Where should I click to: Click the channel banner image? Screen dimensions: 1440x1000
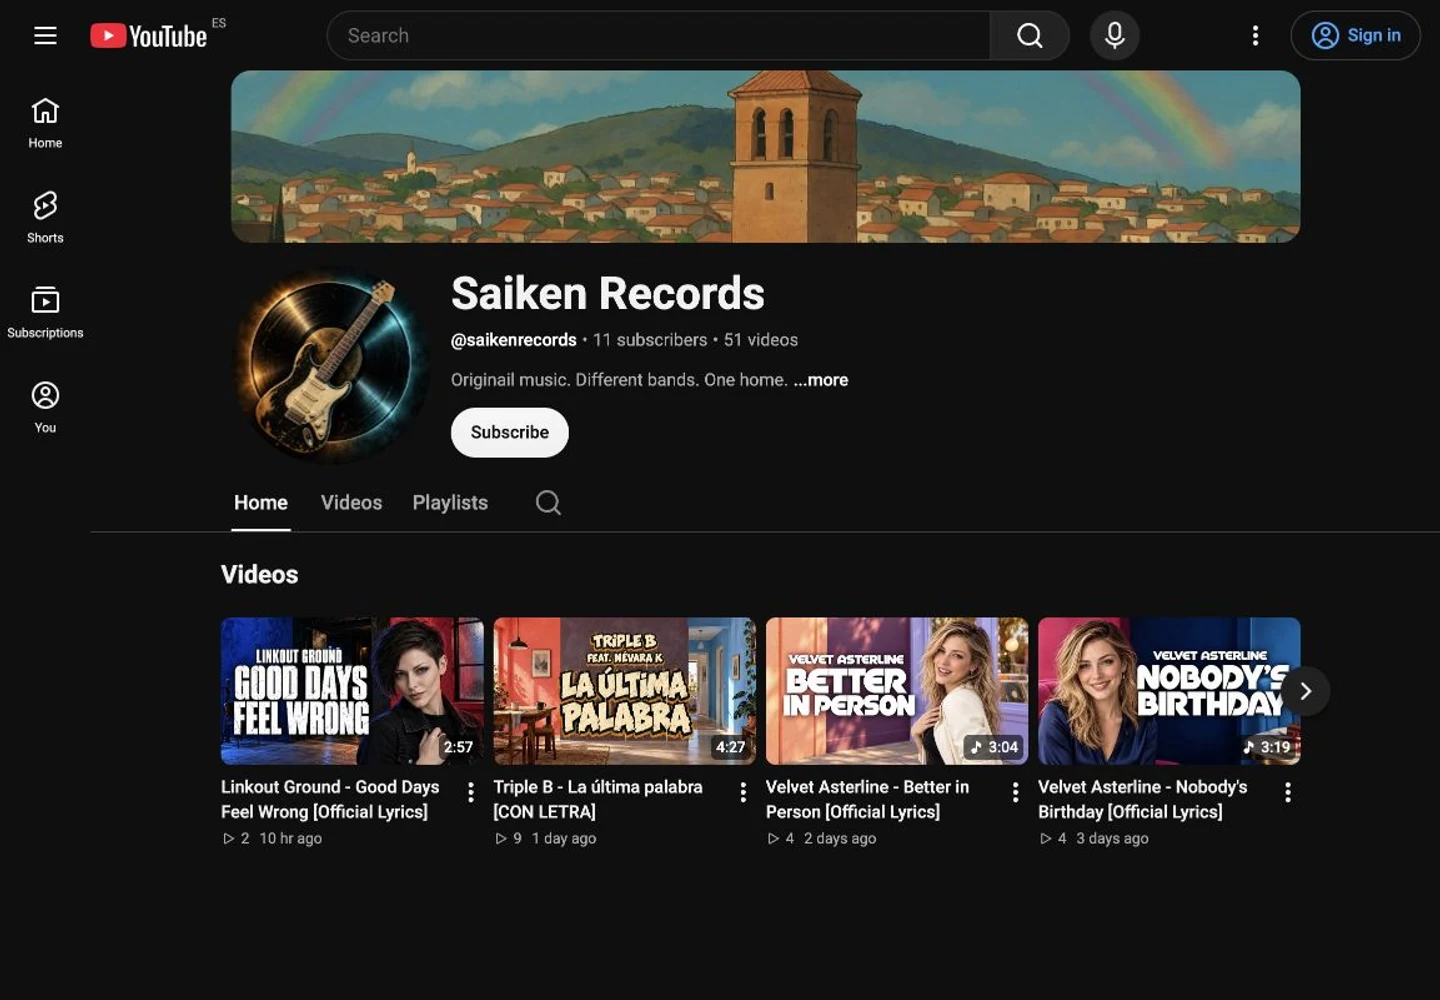[766, 156]
